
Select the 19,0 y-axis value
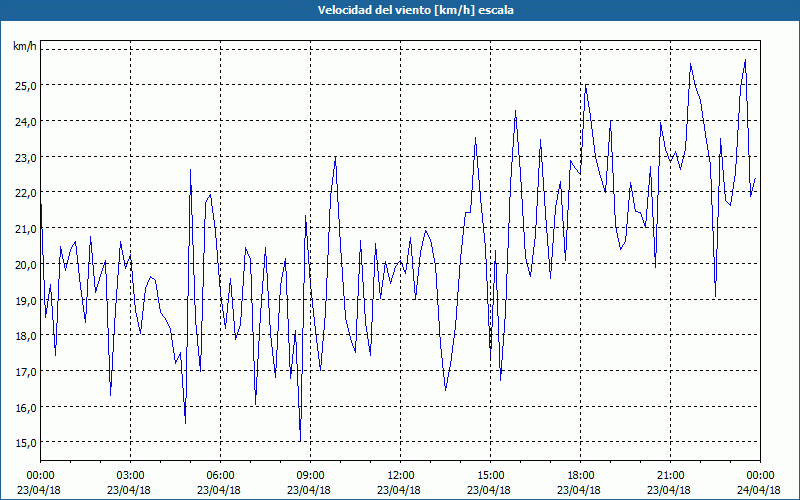25,300
